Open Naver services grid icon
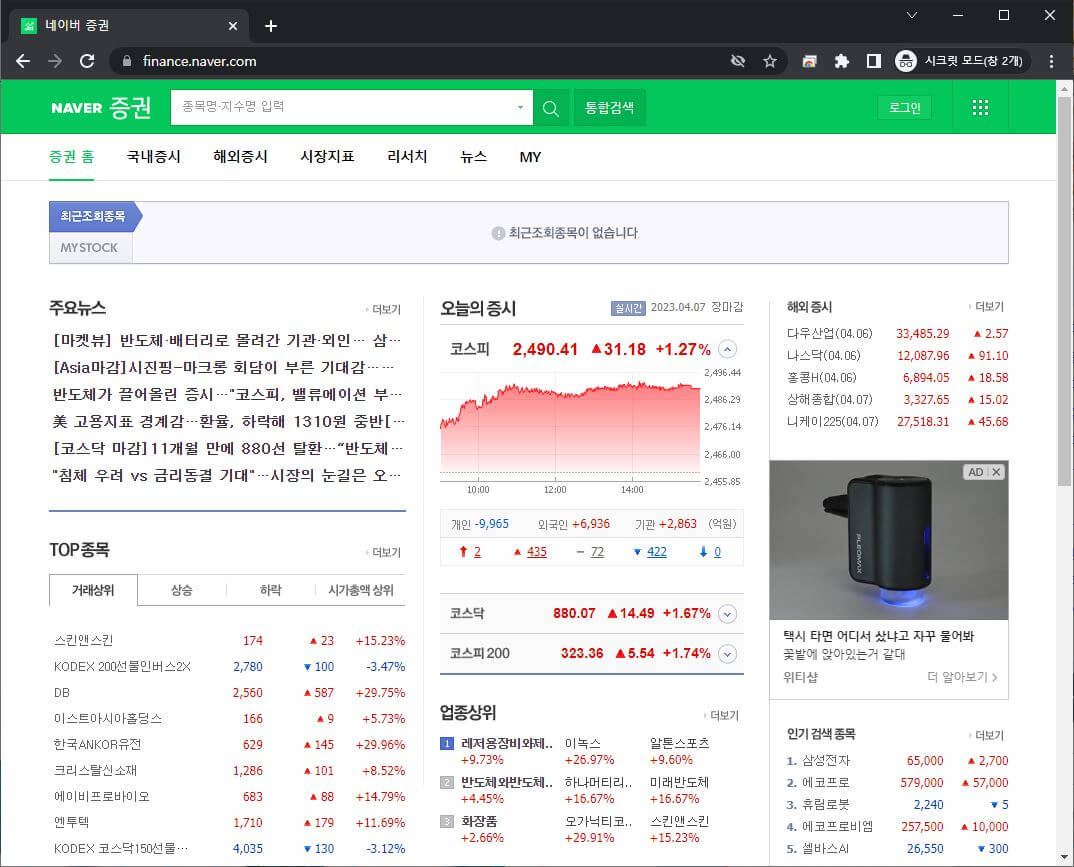This screenshot has height=867, width=1074. (x=980, y=108)
